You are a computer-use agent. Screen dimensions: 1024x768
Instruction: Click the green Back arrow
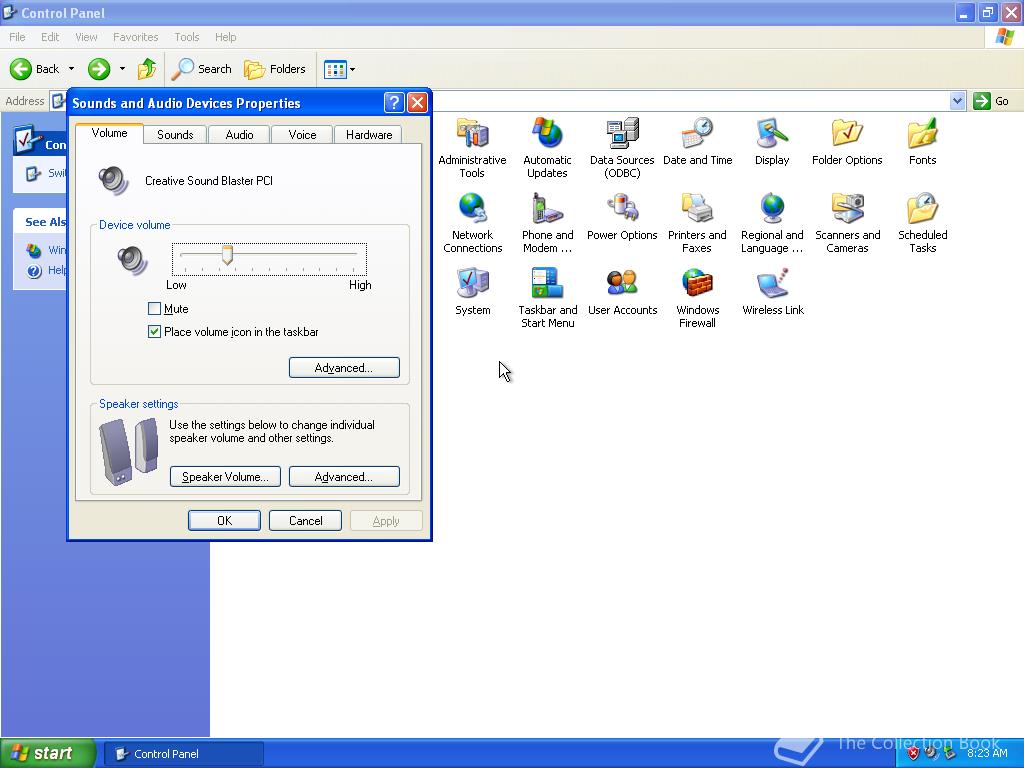click(21, 69)
